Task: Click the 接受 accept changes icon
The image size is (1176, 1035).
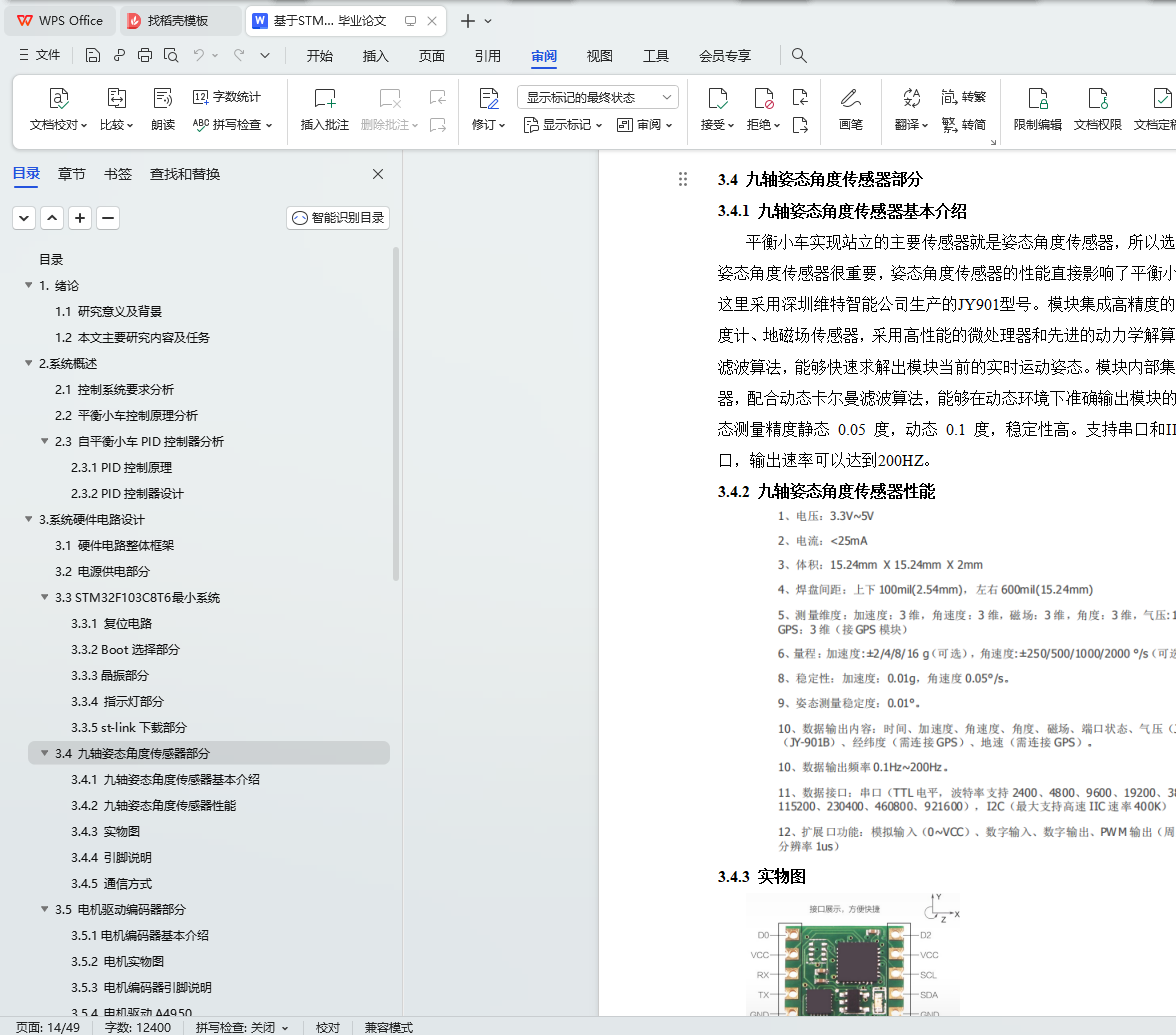Action: 718,98
